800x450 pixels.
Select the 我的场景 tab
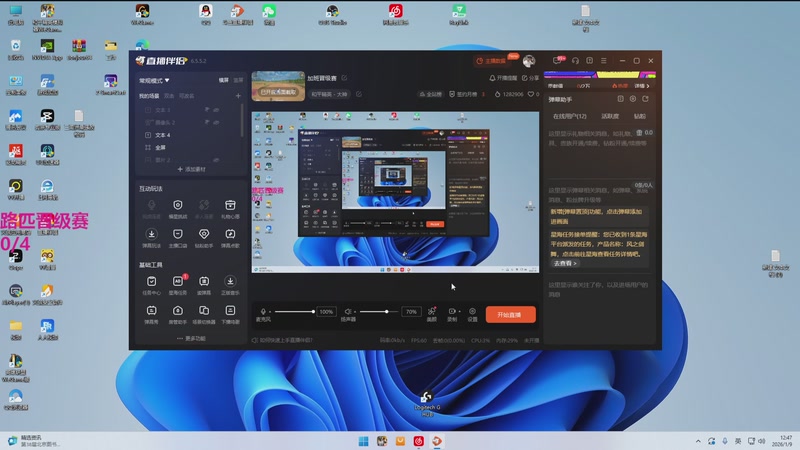[x=149, y=96]
